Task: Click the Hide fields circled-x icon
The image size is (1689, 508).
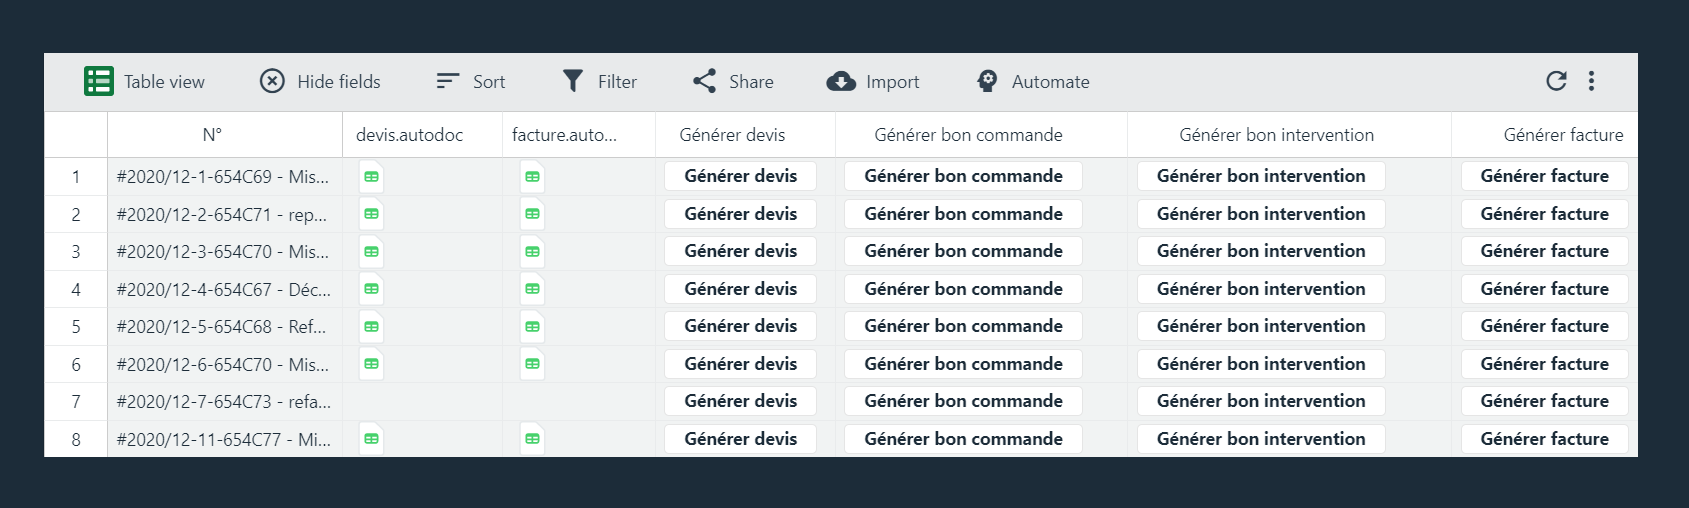Action: pyautogui.click(x=272, y=81)
